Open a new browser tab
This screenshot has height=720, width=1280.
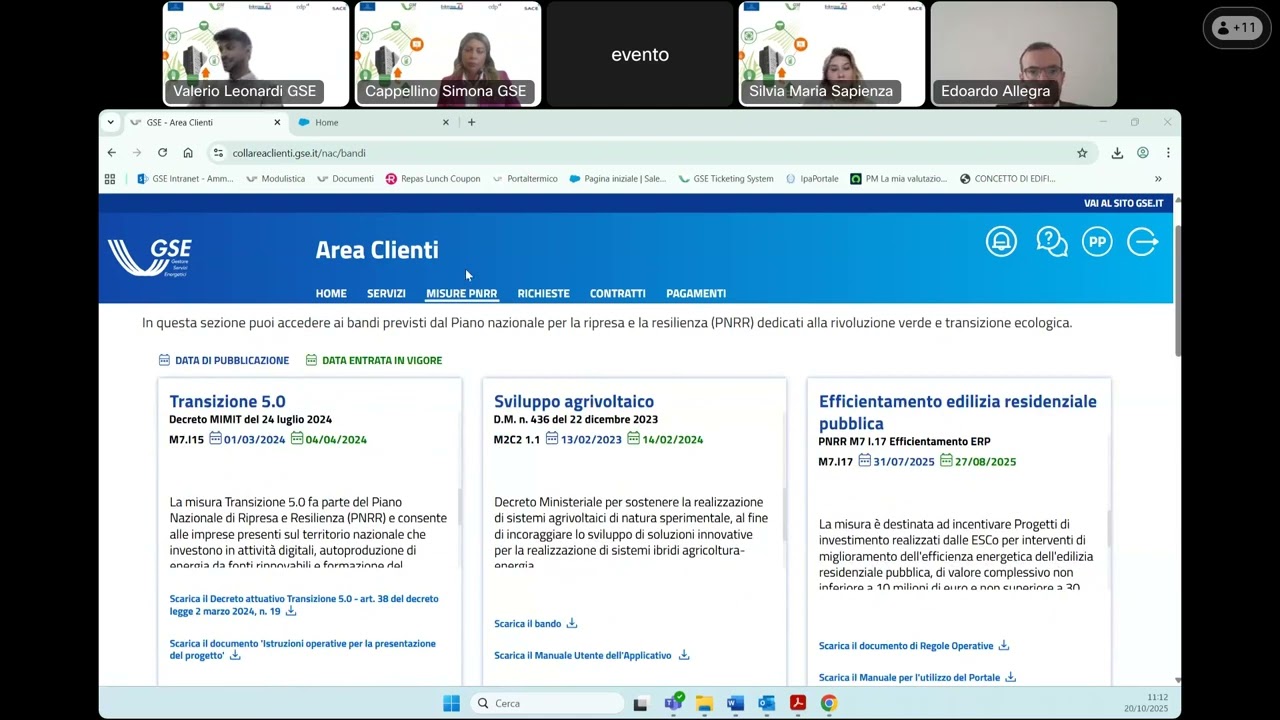tap(472, 122)
